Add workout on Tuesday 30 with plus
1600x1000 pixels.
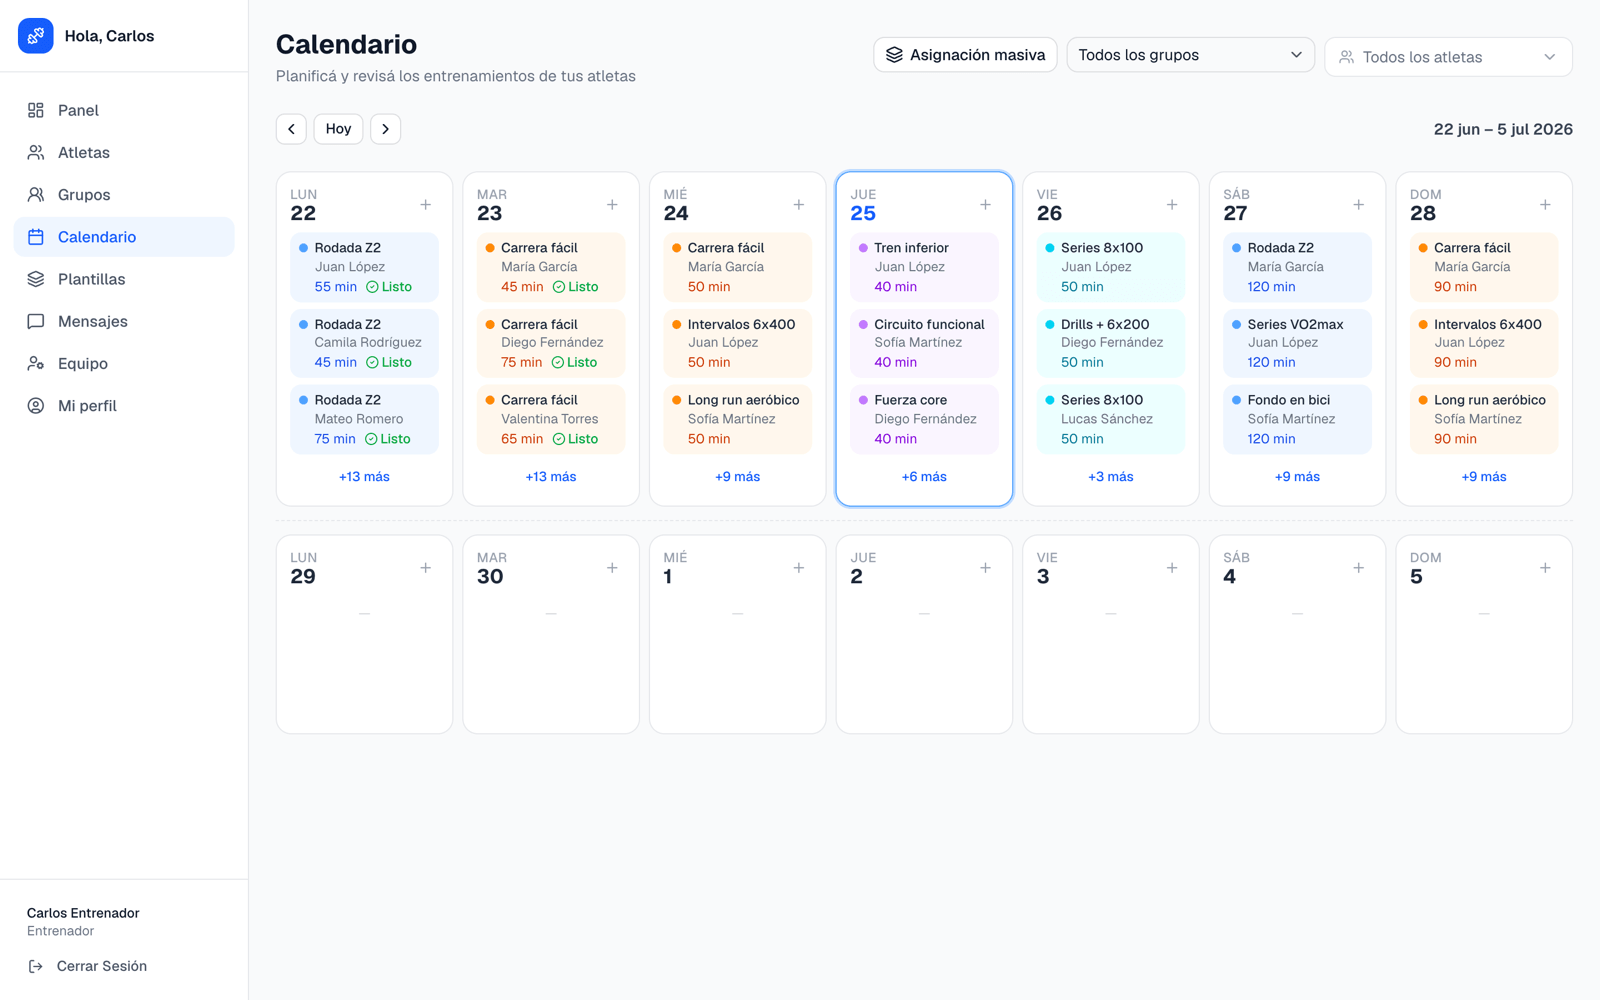click(x=612, y=568)
